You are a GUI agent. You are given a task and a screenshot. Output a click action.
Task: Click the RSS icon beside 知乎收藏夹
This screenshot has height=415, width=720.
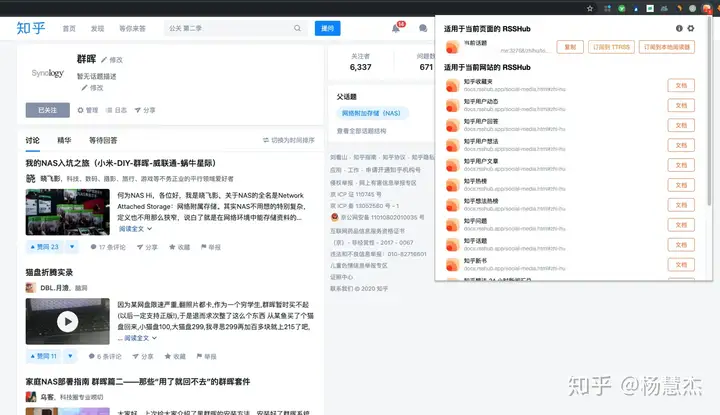452,85
